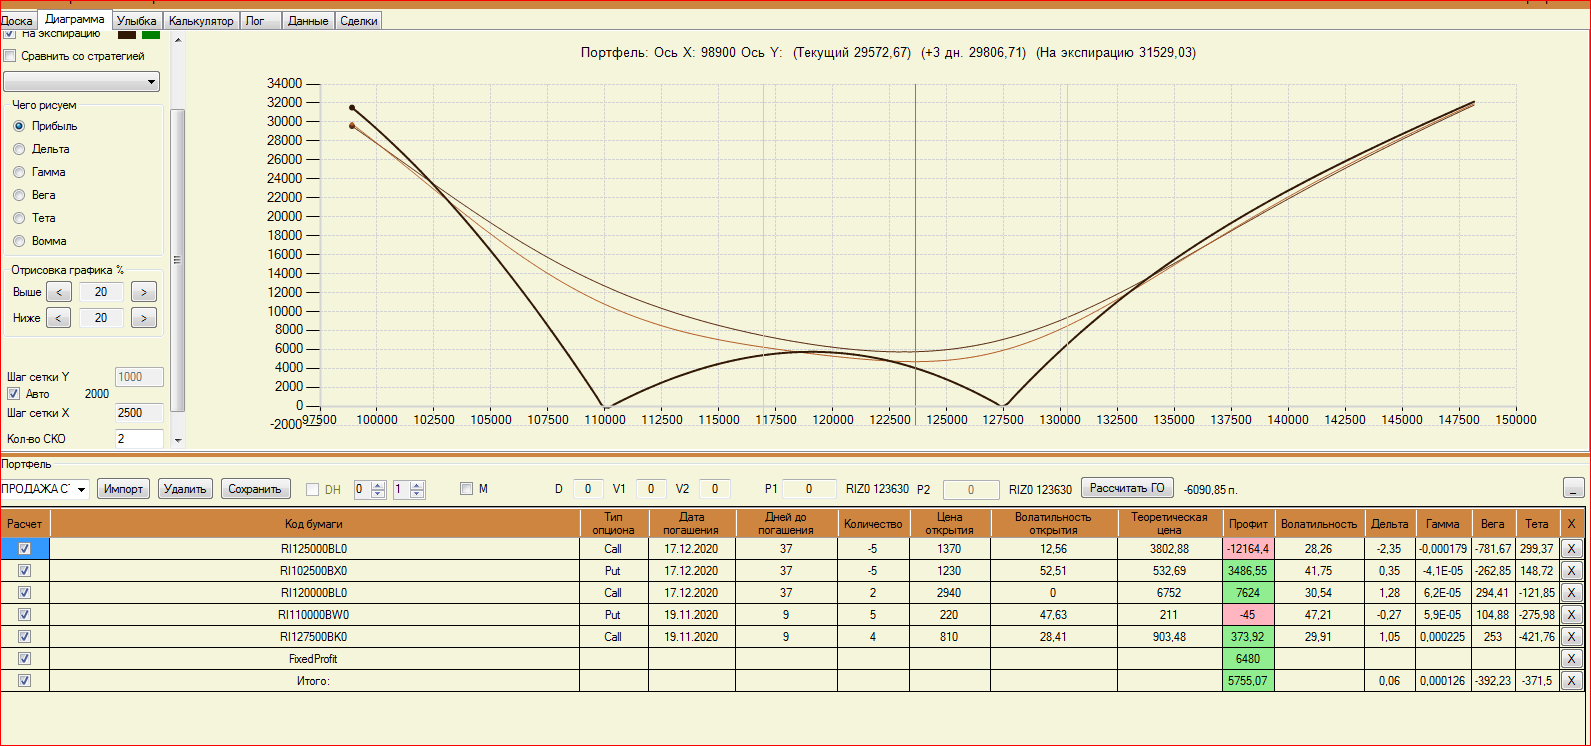Image resolution: width=1591 pixels, height=746 pixels.
Task: Select the Тета radio button
Action: tap(19, 218)
